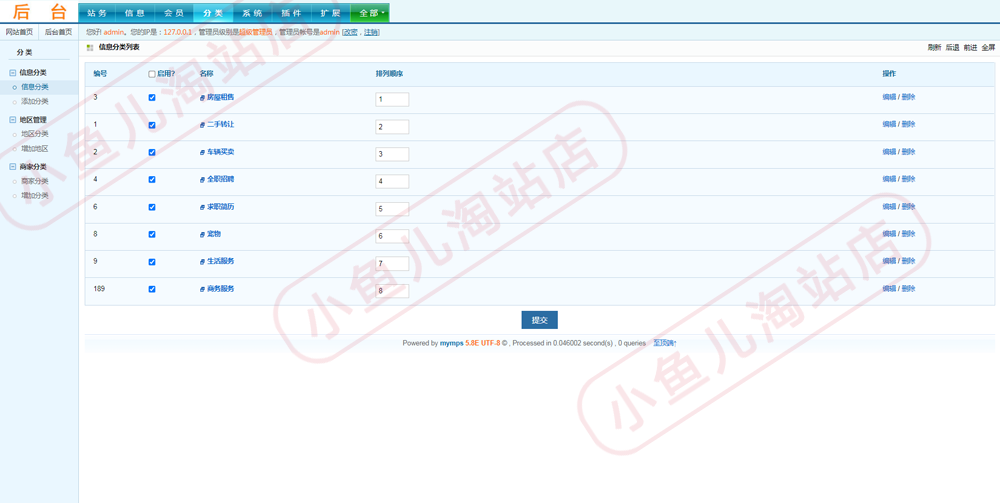Click the icon beside 宠物 category
Image resolution: width=1000 pixels, height=503 pixels.
coord(202,235)
